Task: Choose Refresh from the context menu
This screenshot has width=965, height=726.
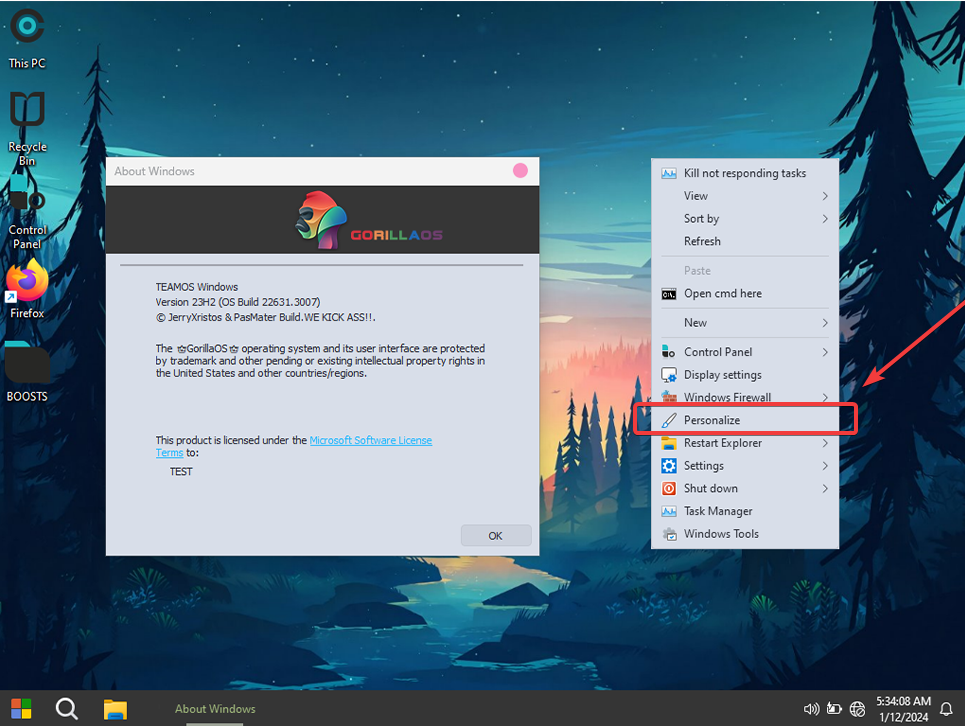Action: pyautogui.click(x=702, y=241)
